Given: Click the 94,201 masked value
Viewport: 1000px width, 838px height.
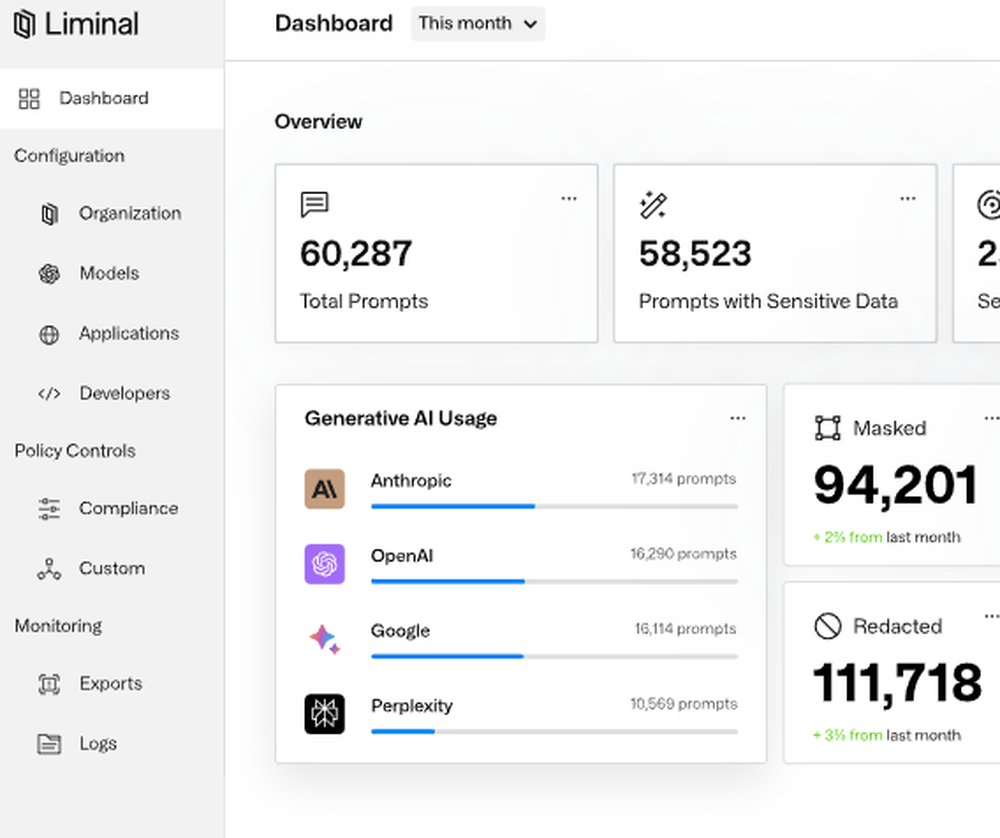Looking at the screenshot, I should (896, 485).
